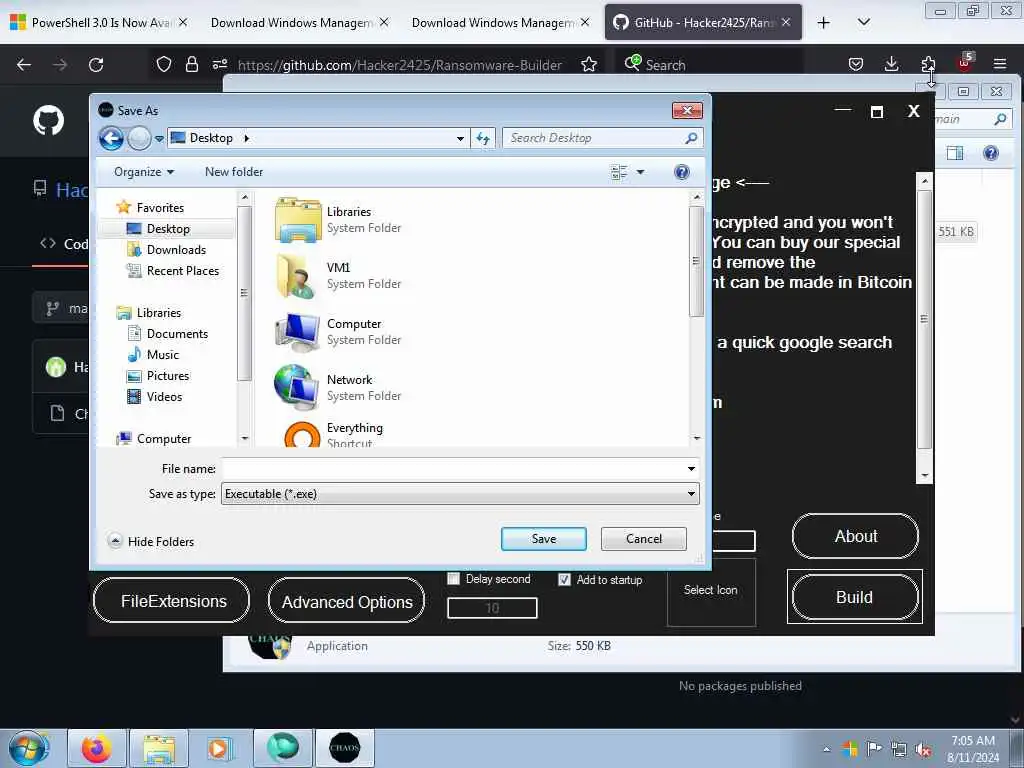The height and width of the screenshot is (768, 1024).
Task: Open the Firefox application menu
Action: (x=1000, y=64)
